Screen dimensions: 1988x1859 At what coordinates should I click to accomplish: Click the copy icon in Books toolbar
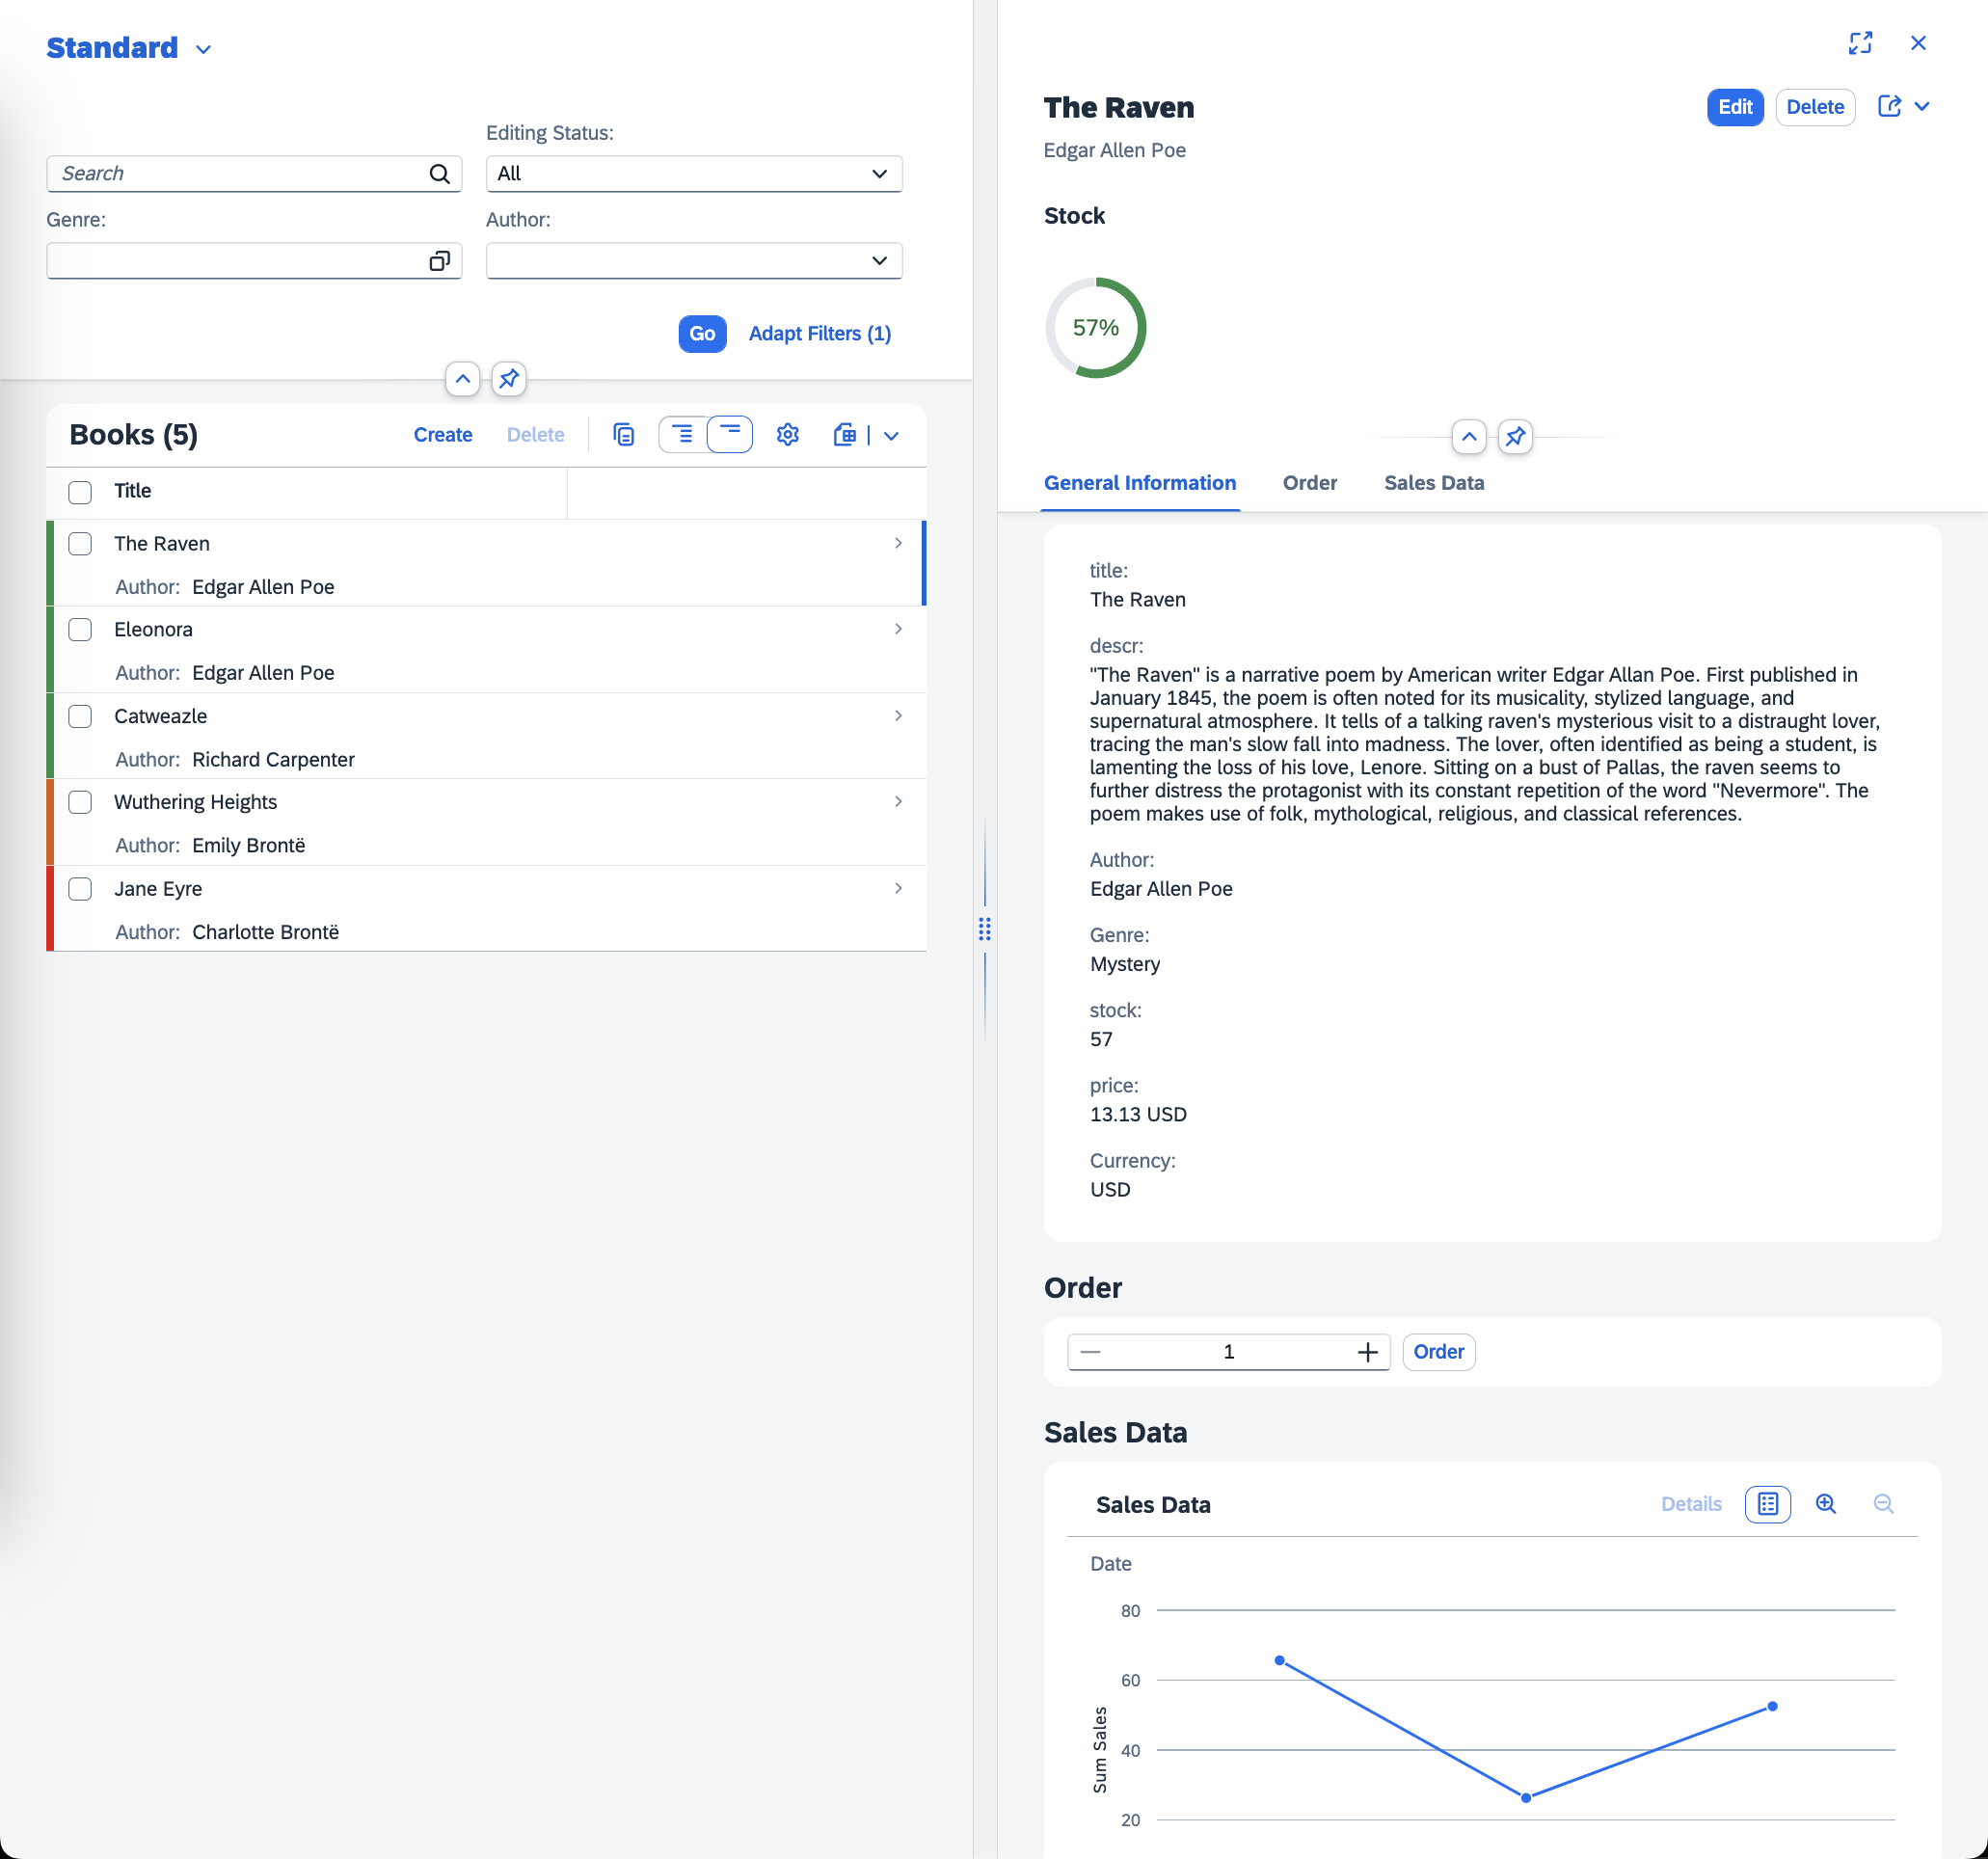tap(624, 435)
